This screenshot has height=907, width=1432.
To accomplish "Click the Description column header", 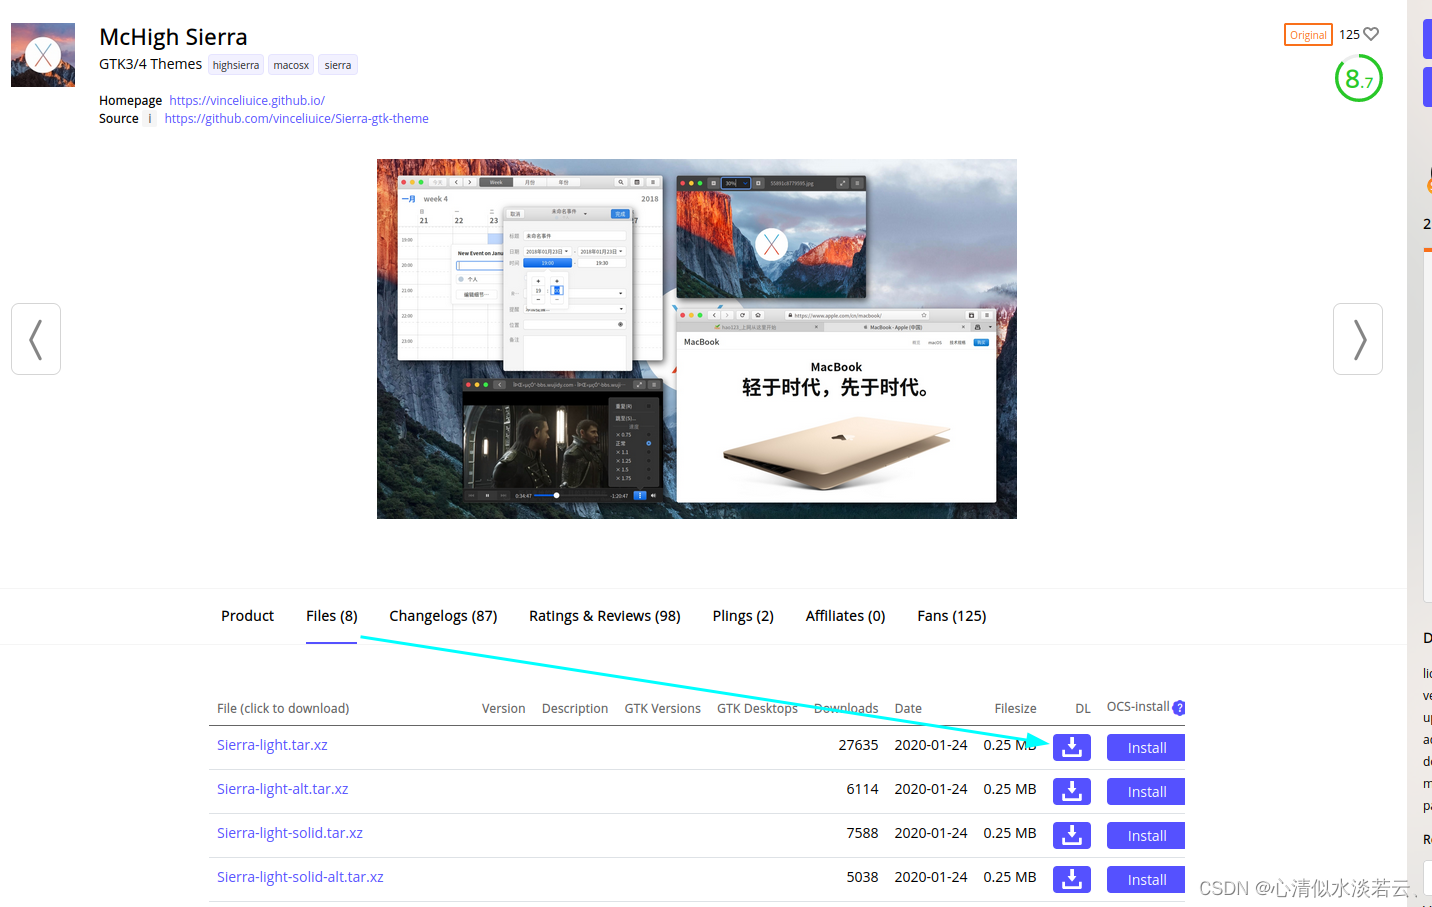I will [575, 708].
